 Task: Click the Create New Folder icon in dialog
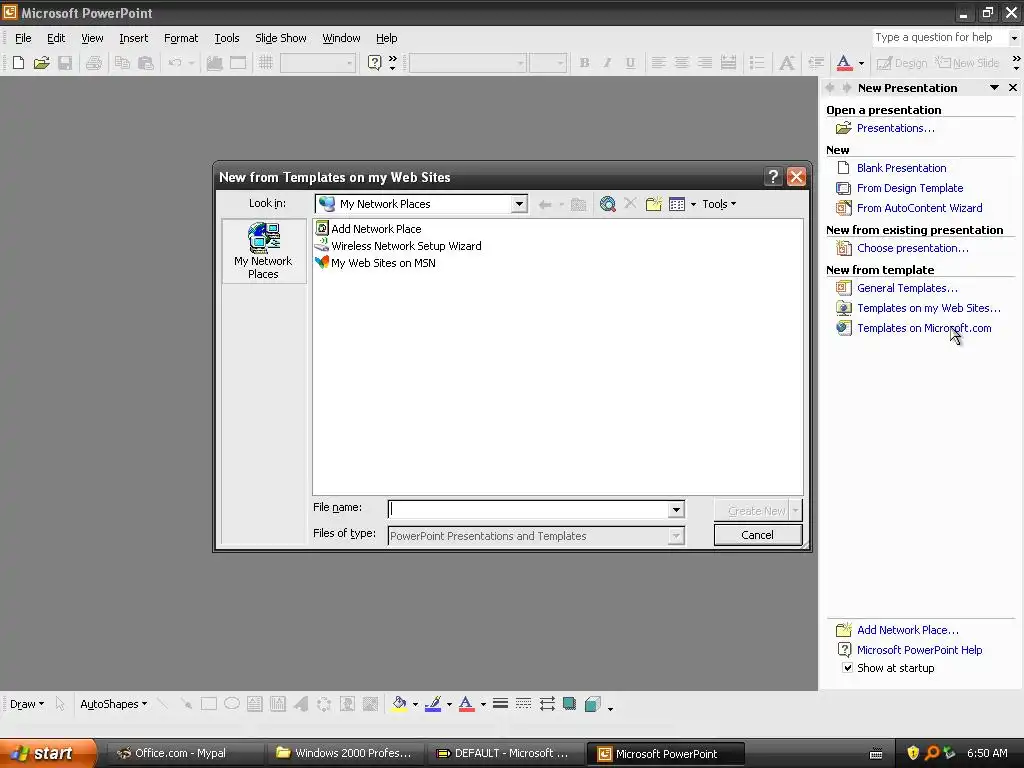(x=654, y=204)
